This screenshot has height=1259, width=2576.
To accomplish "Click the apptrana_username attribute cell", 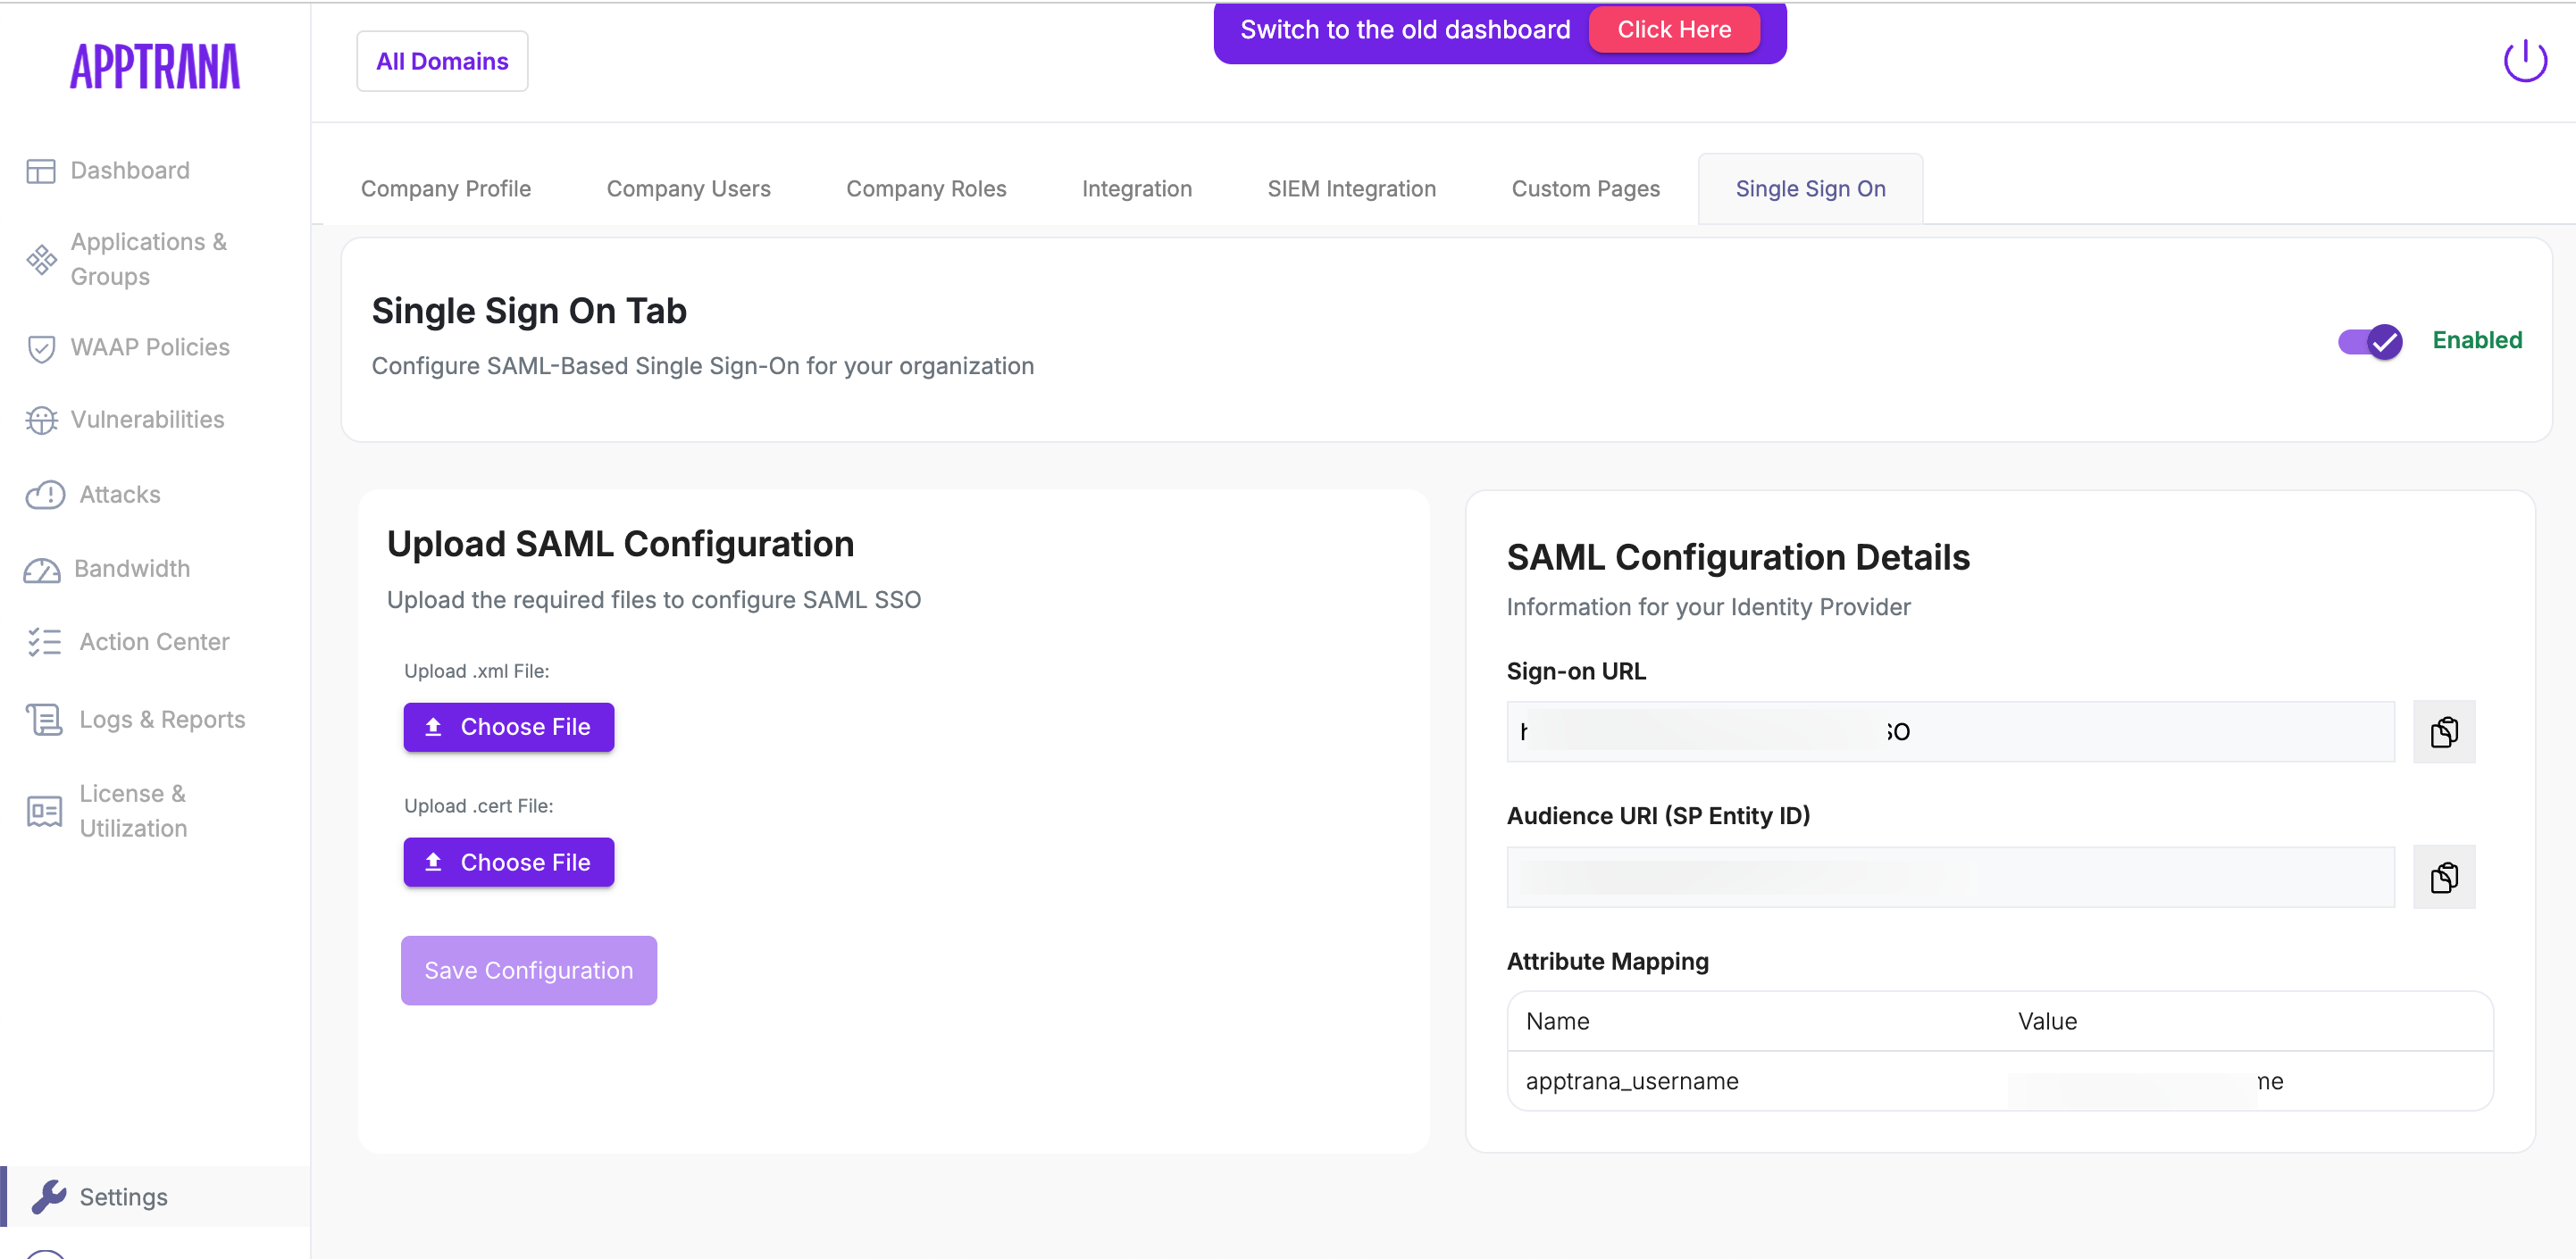I will tap(1632, 1082).
